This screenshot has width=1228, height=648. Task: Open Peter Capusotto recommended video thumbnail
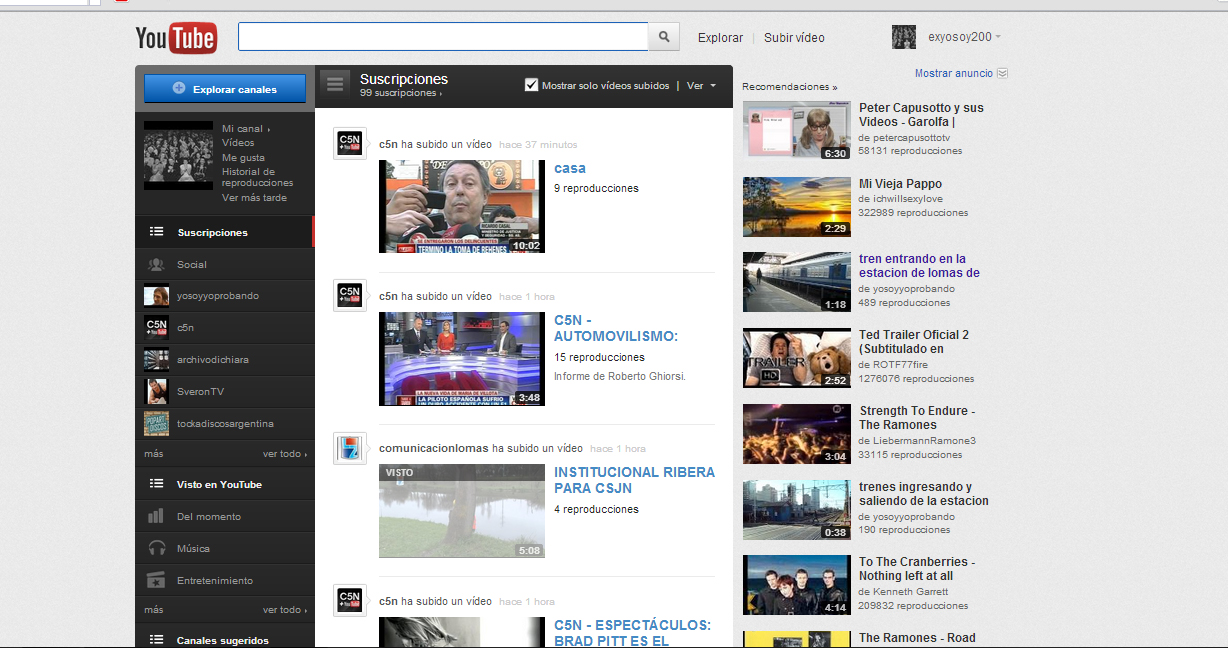tap(796, 130)
